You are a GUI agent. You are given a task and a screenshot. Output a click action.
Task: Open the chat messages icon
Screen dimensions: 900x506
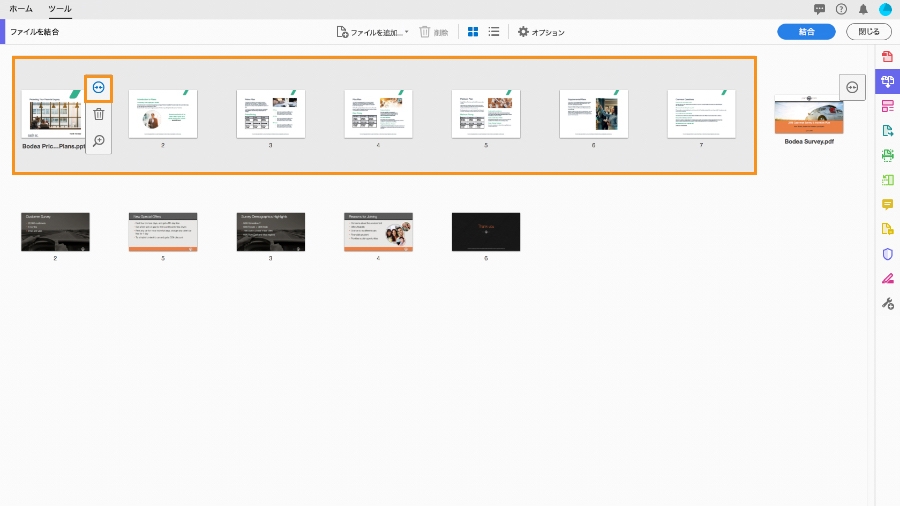[x=819, y=9]
